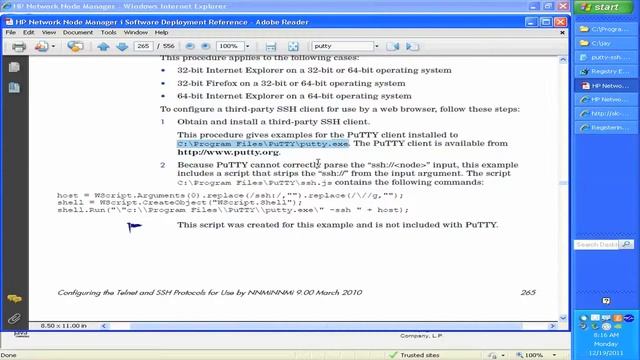The image size is (640, 360).
Task: Switch to the C:\Progra... folder taskbar item
Action: tap(606, 29)
